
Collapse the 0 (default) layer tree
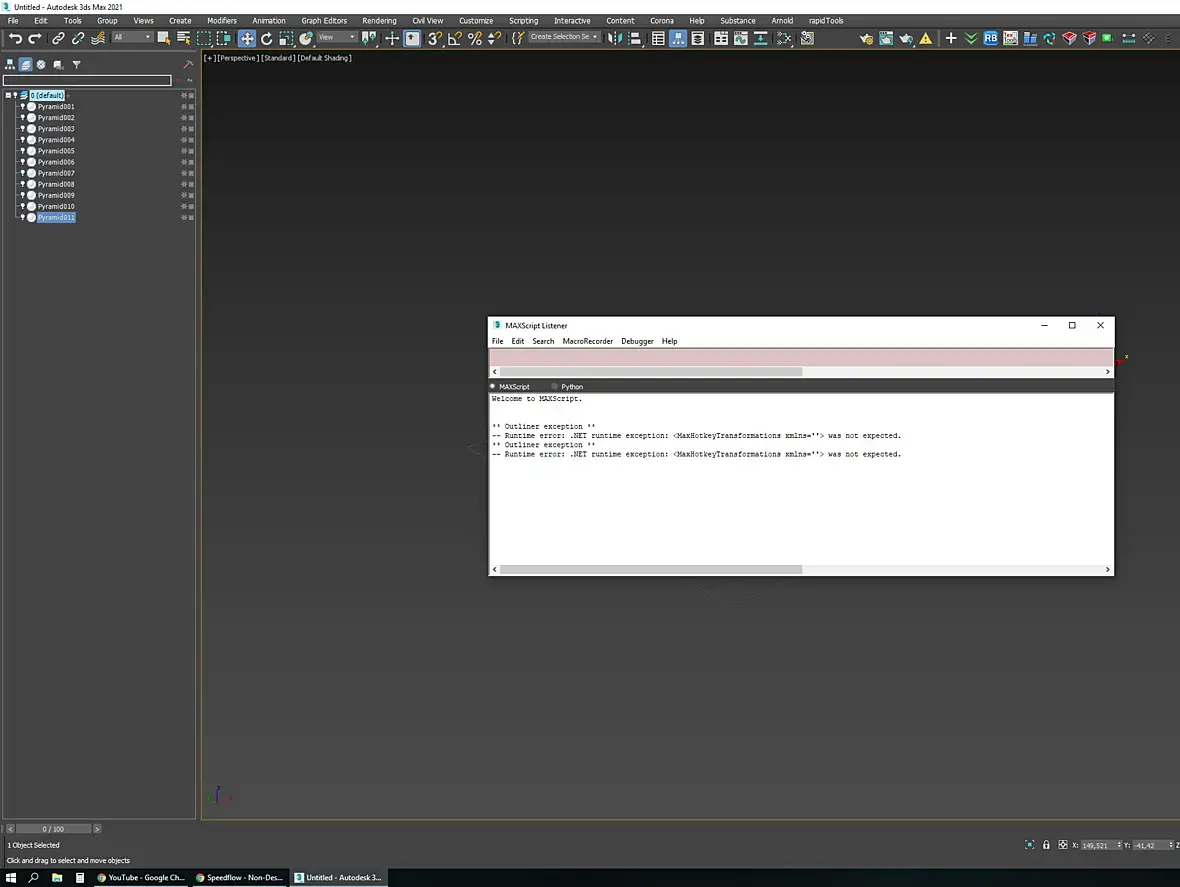point(8,95)
